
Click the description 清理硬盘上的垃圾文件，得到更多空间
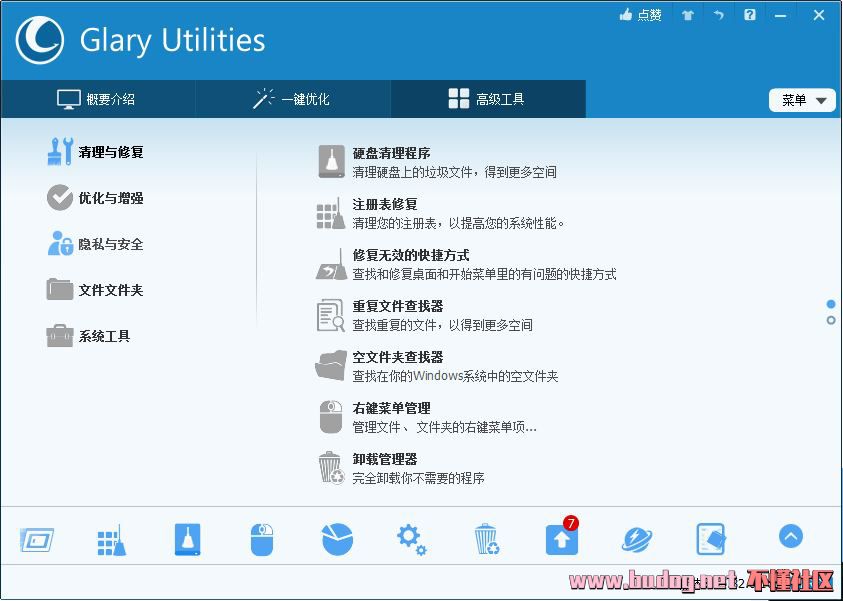455,173
